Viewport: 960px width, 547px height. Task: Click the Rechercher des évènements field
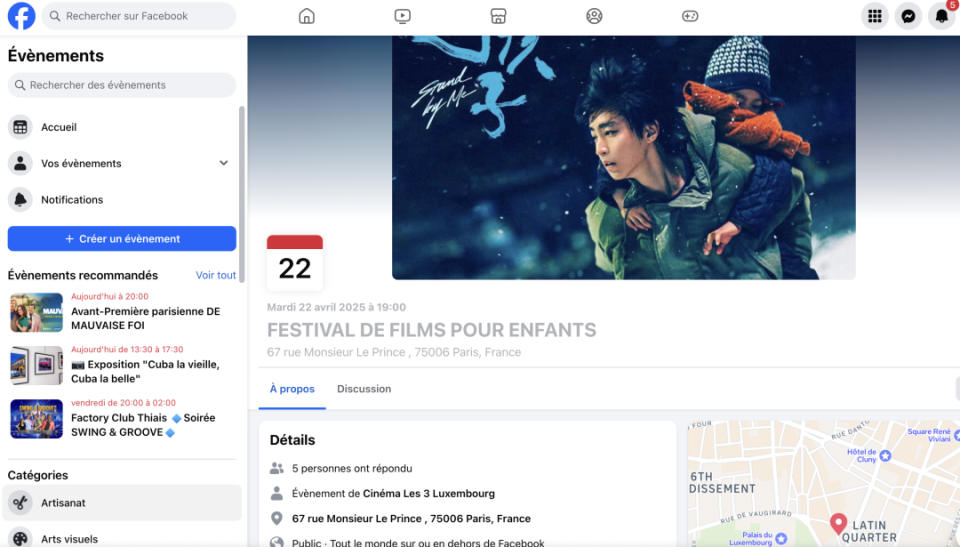(x=122, y=85)
